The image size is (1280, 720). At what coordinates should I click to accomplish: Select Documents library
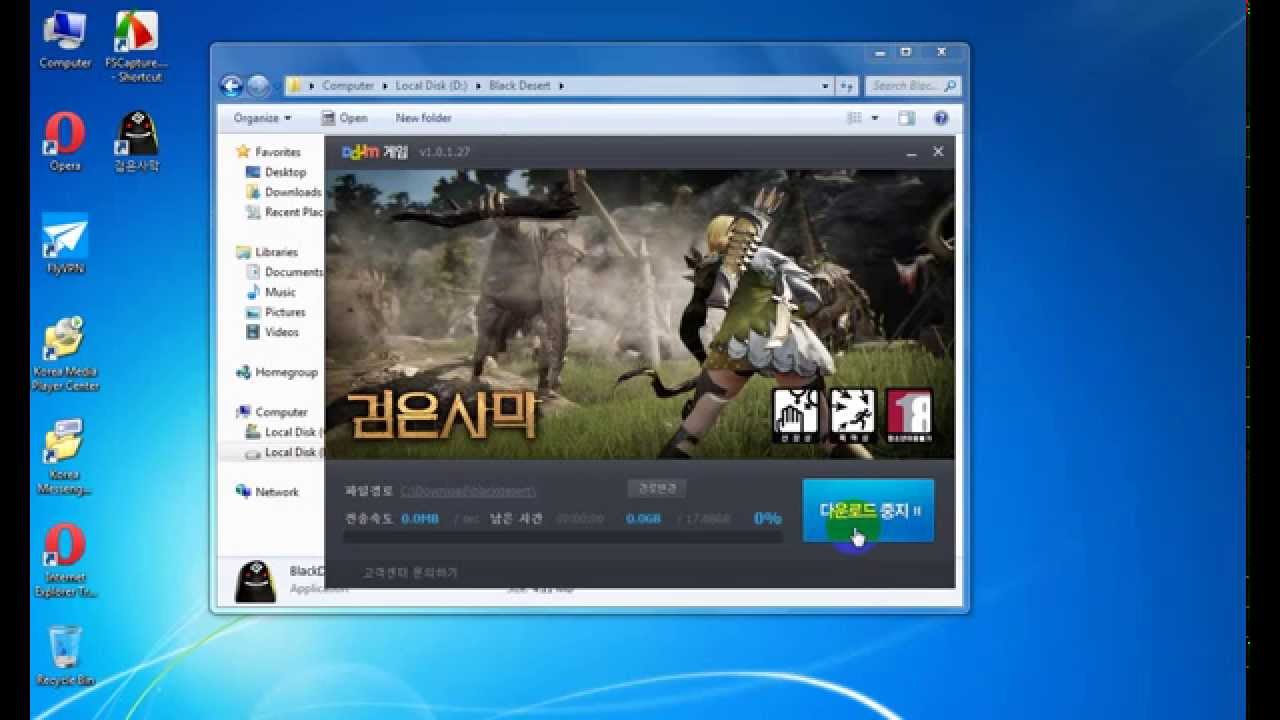coord(284,272)
